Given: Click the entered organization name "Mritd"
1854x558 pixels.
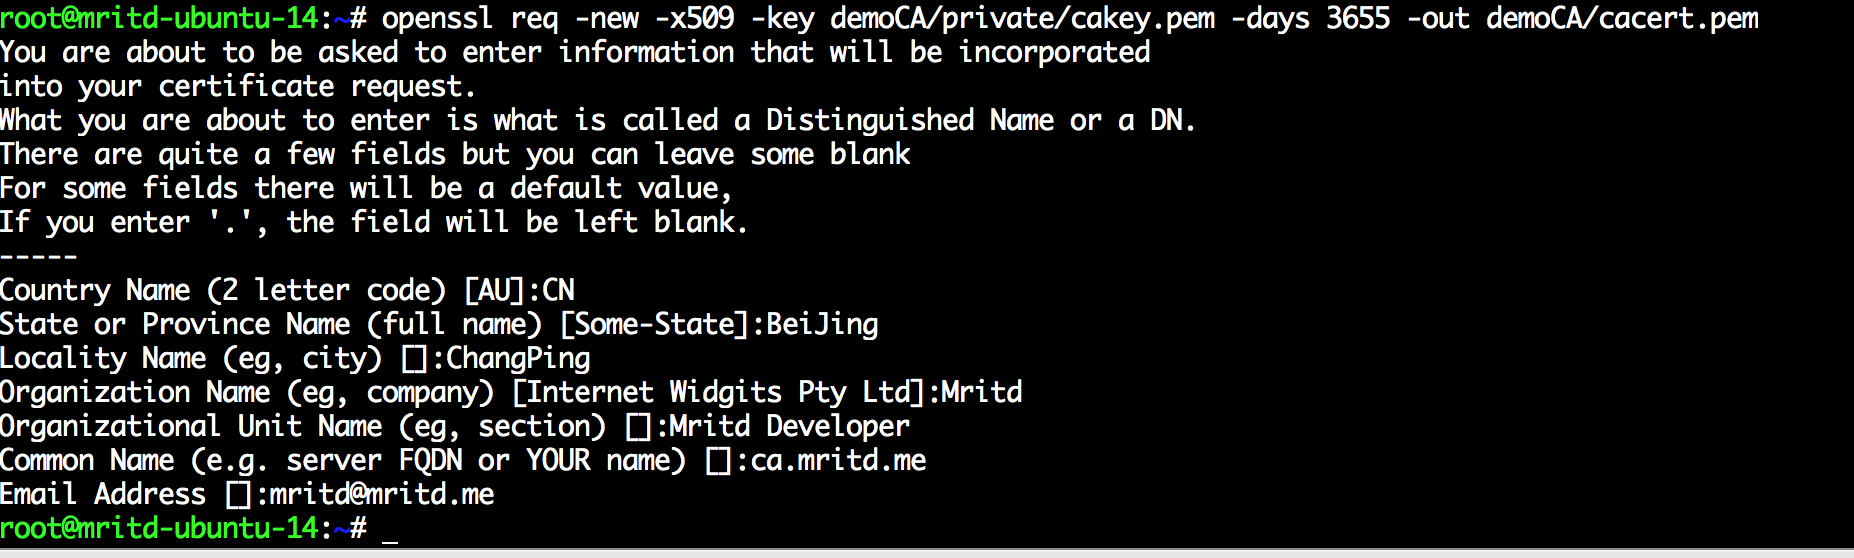Looking at the screenshot, I should pos(982,392).
